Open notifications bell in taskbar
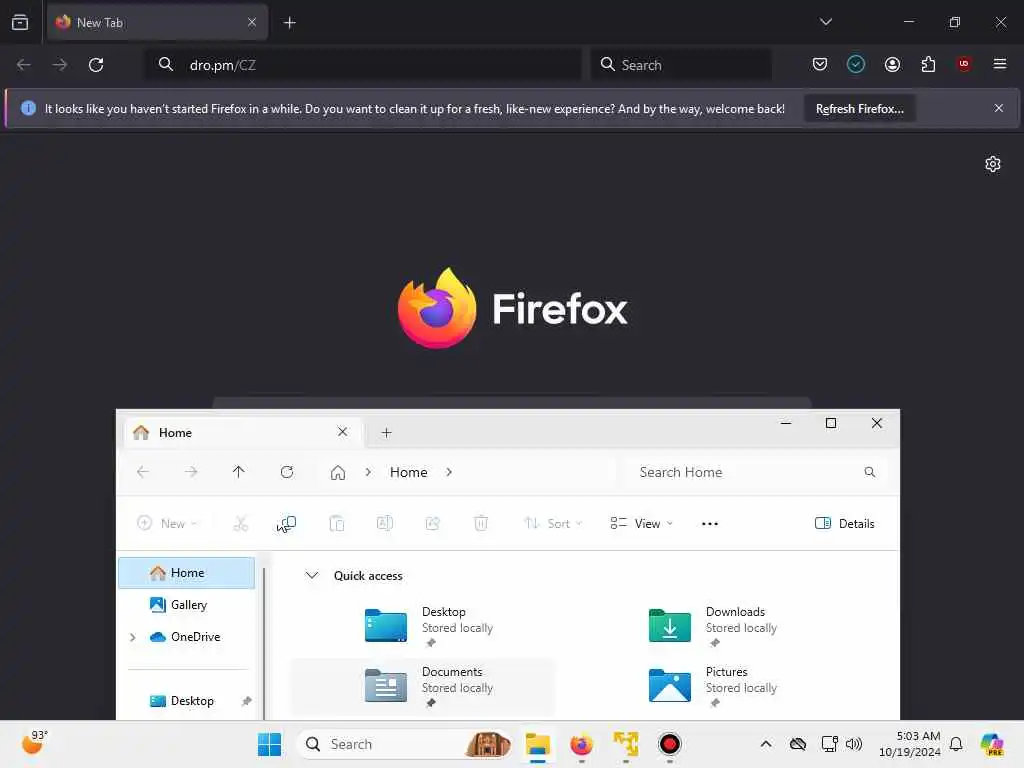 click(956, 744)
